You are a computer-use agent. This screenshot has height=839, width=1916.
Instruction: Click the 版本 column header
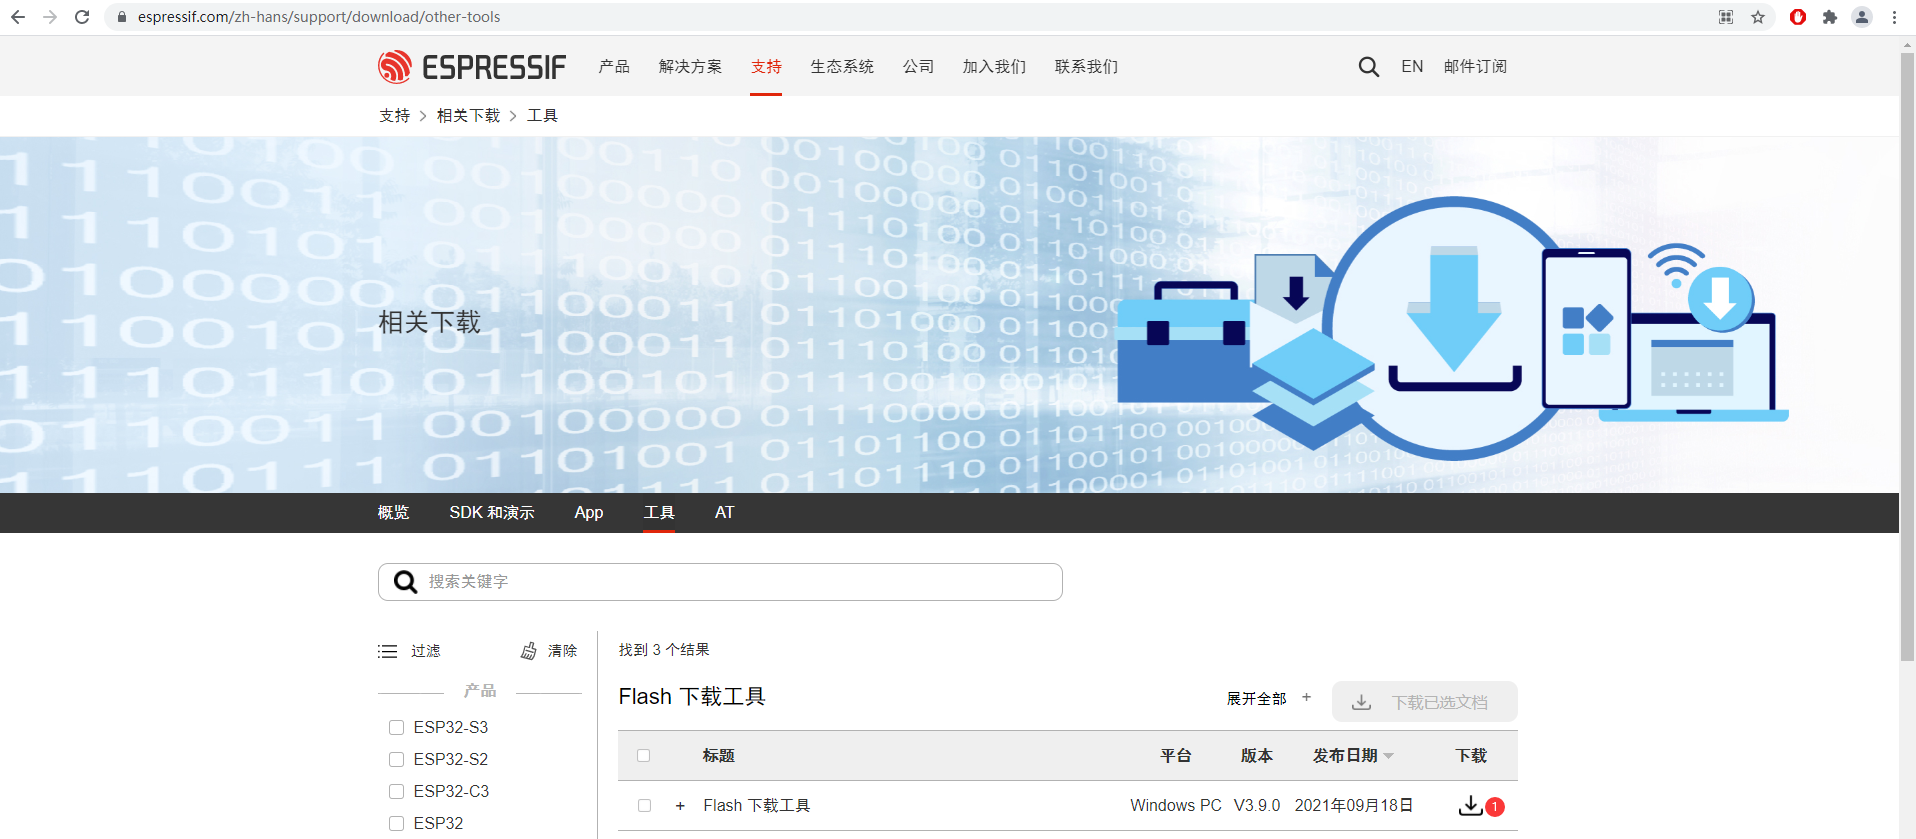[1256, 756]
